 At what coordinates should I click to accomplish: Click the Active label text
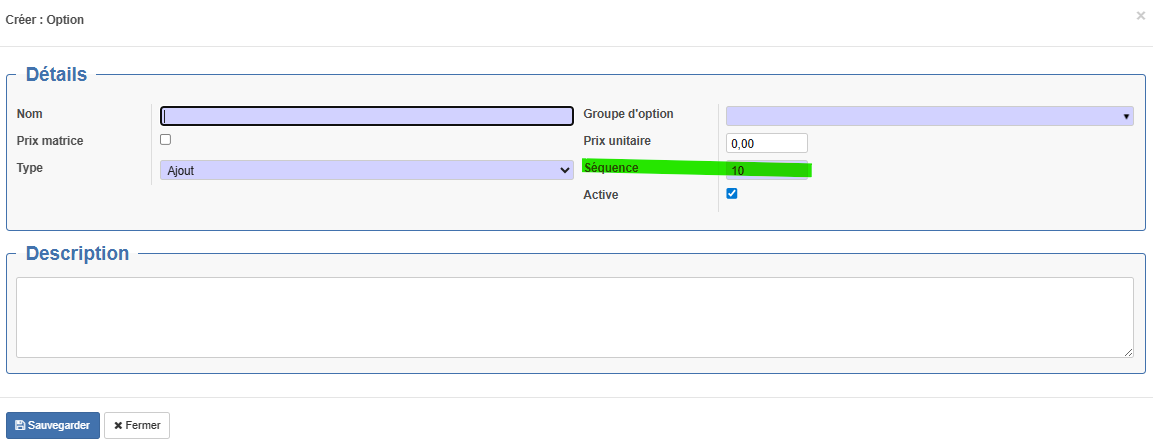(600, 195)
